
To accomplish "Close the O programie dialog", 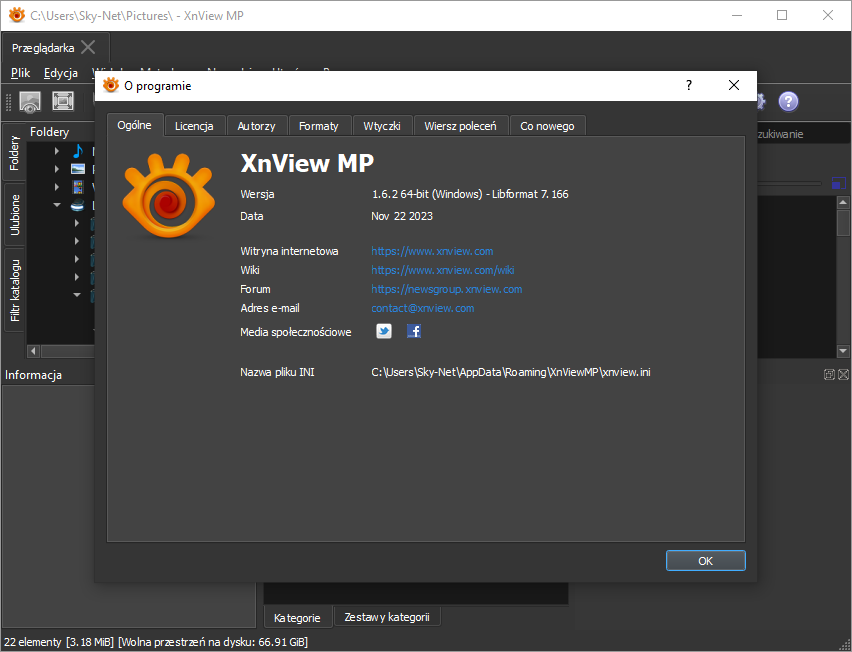I will point(734,85).
